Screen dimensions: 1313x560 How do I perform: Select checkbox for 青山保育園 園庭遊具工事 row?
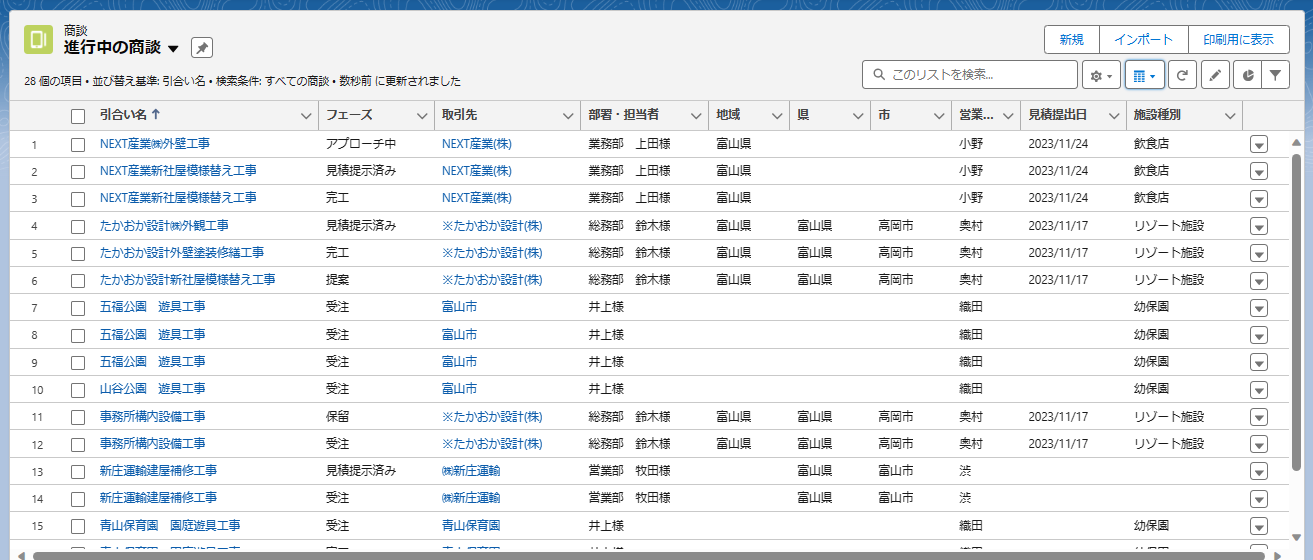[78, 526]
